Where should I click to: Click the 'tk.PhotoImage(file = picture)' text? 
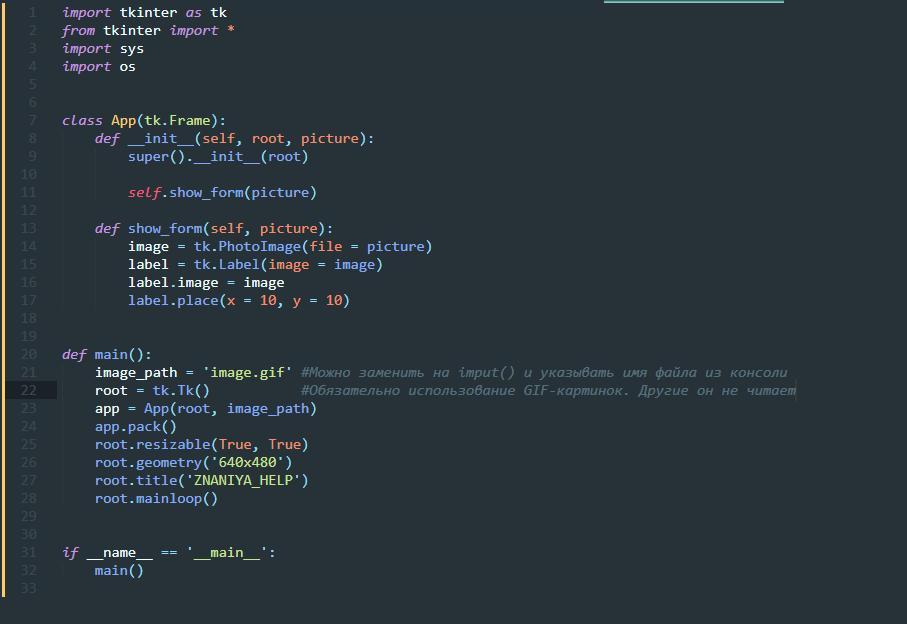[x=313, y=246]
